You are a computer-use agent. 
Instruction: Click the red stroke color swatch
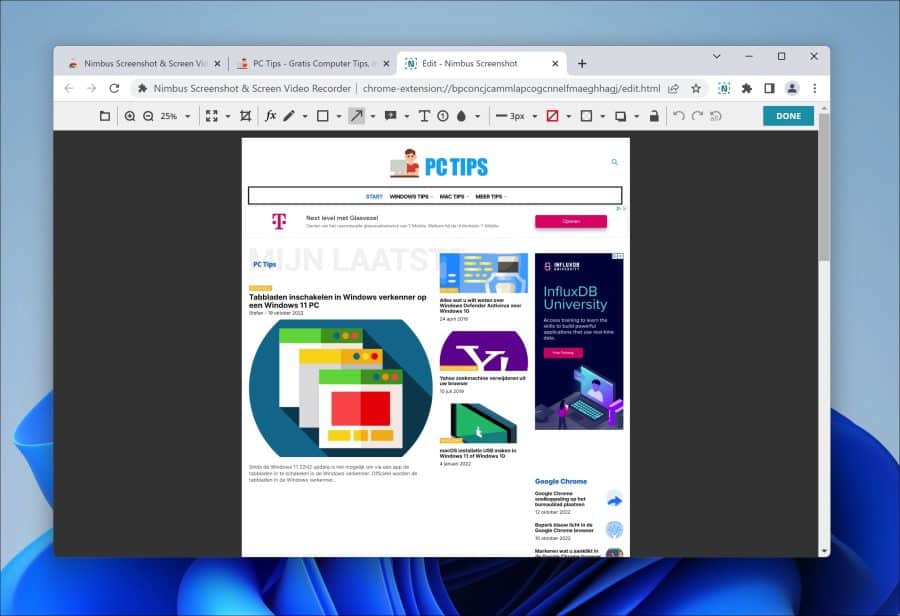[x=552, y=116]
